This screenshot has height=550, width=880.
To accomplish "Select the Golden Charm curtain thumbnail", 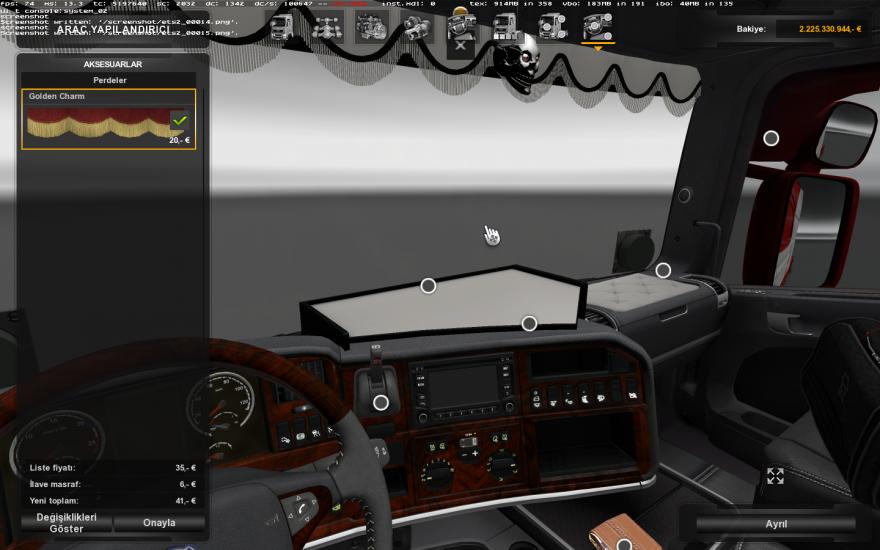I will tap(98, 126).
